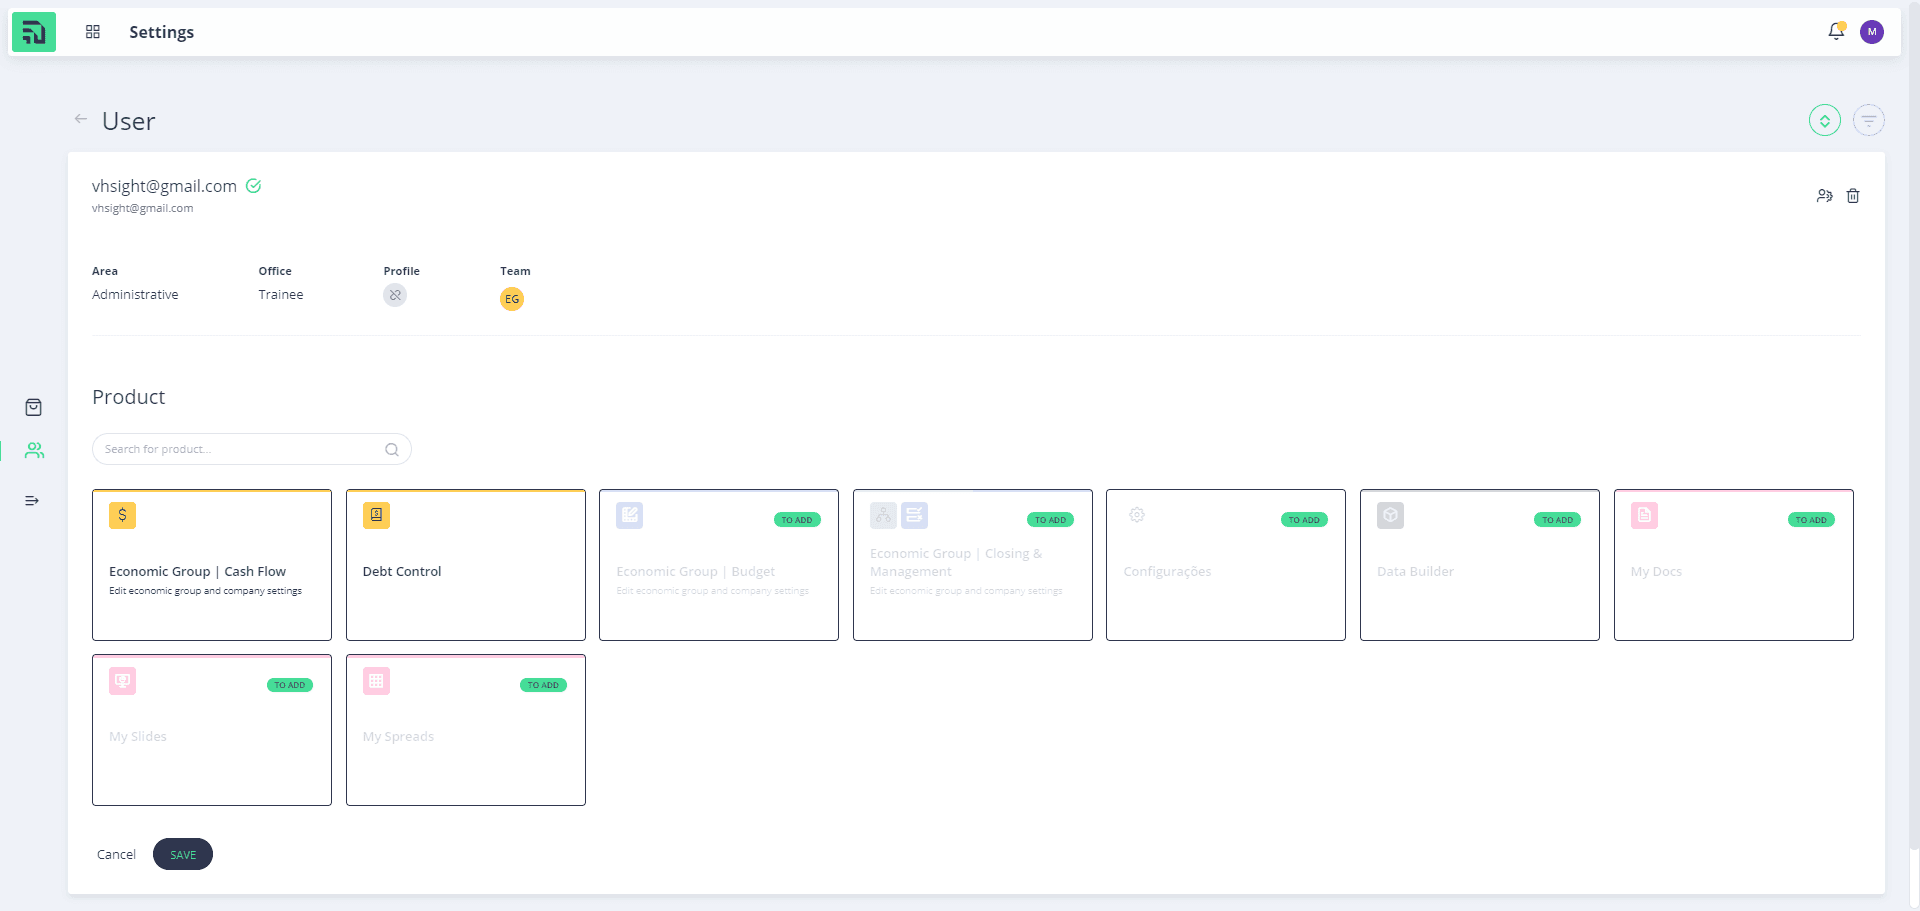Expand the sidebar menu arrow icon
Viewport: 1920px width, 911px height.
32,500
